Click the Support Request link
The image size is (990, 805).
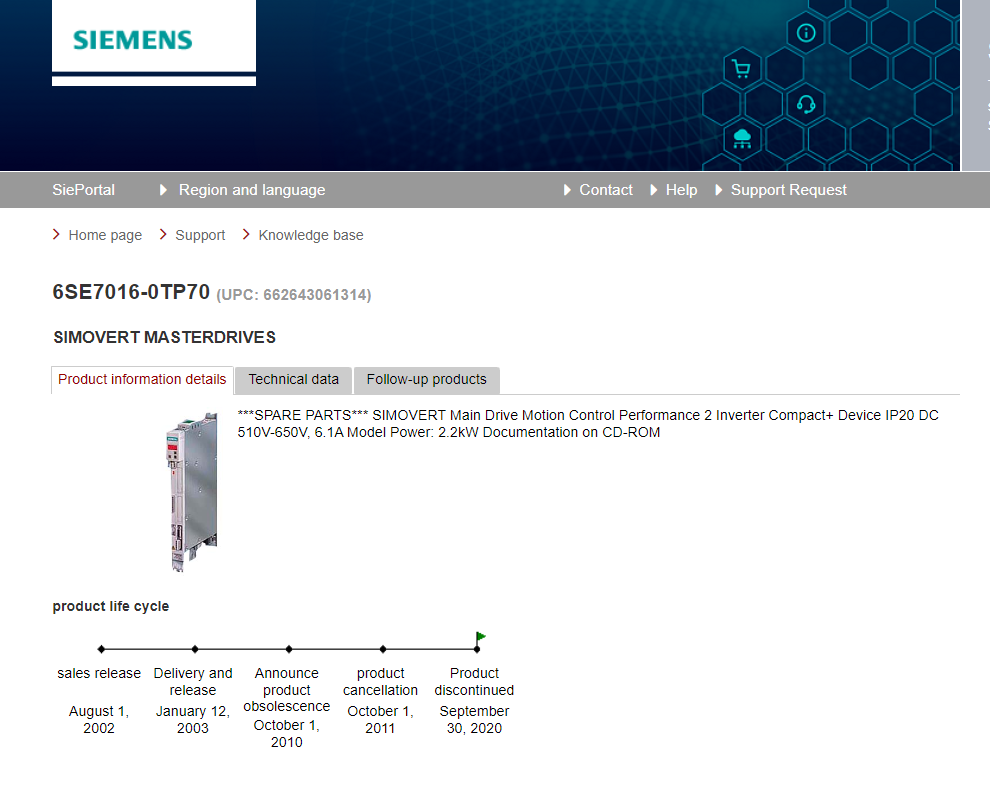pos(788,190)
